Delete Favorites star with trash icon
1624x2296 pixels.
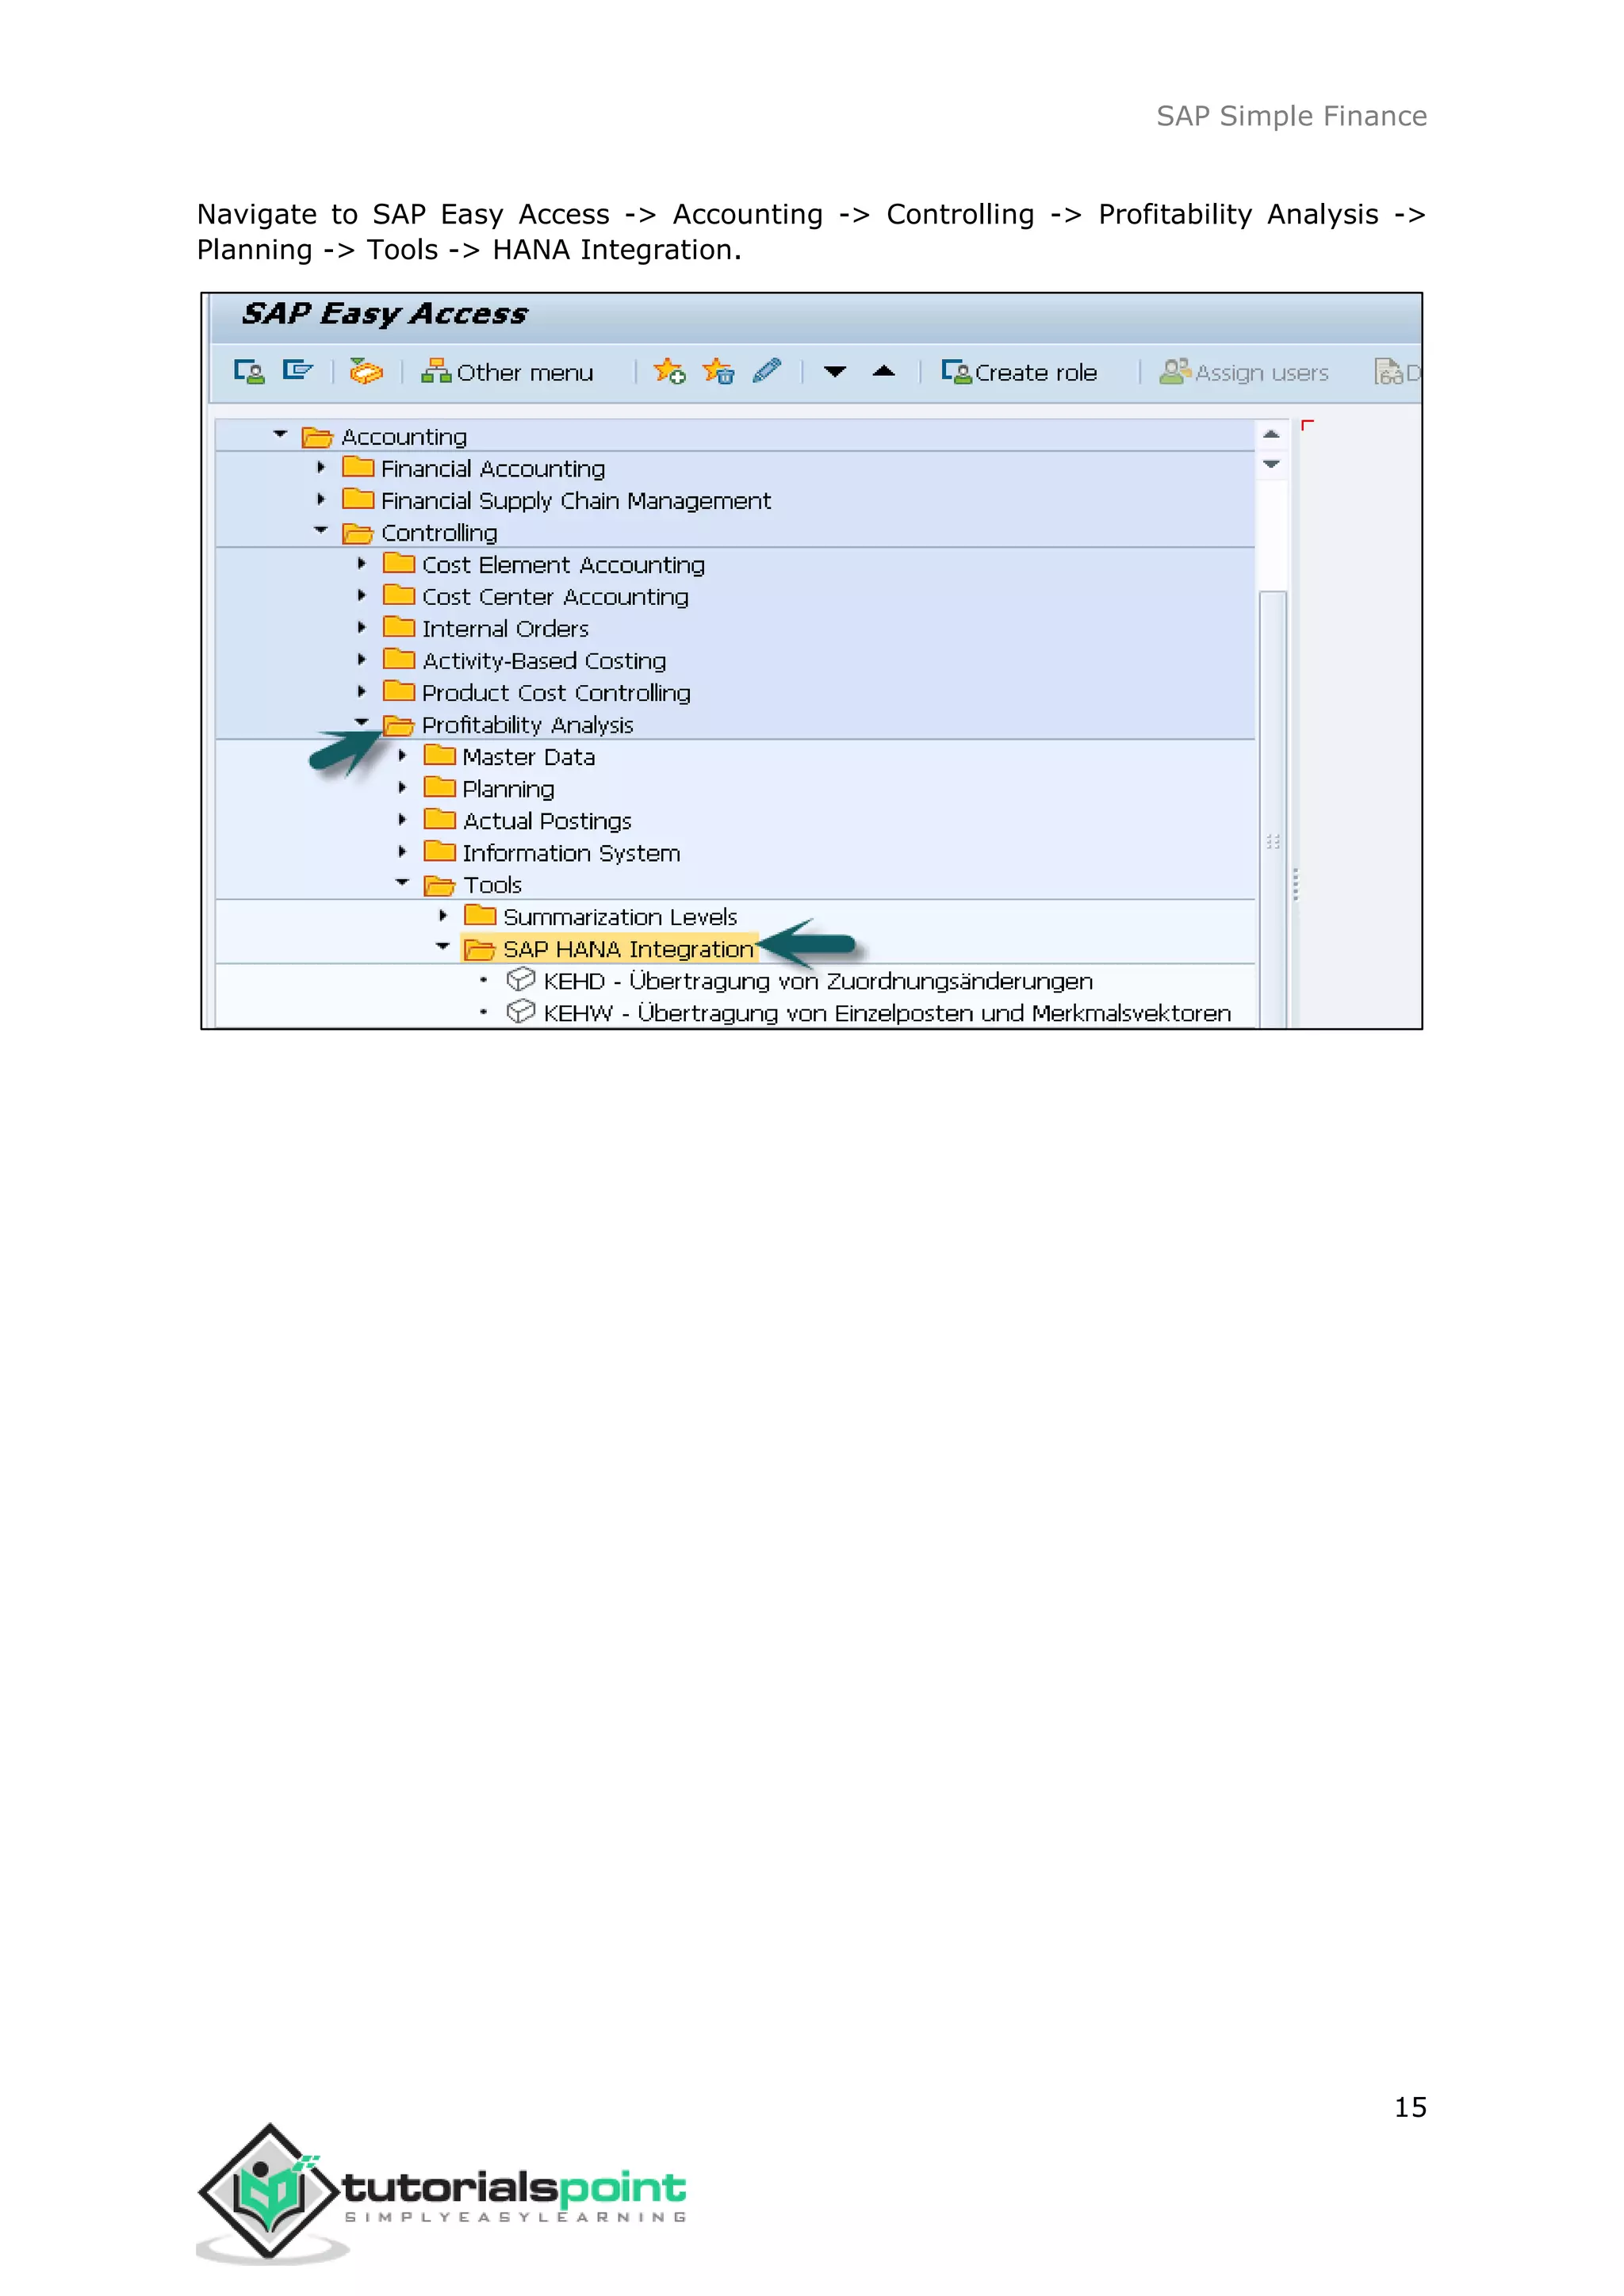point(718,372)
